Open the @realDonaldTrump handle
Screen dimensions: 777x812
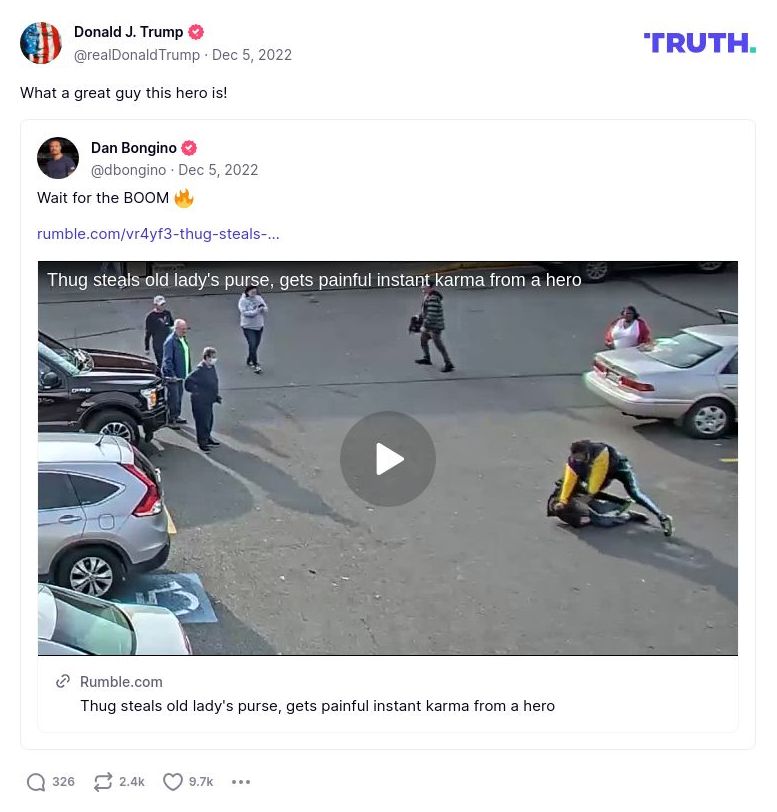coord(137,55)
